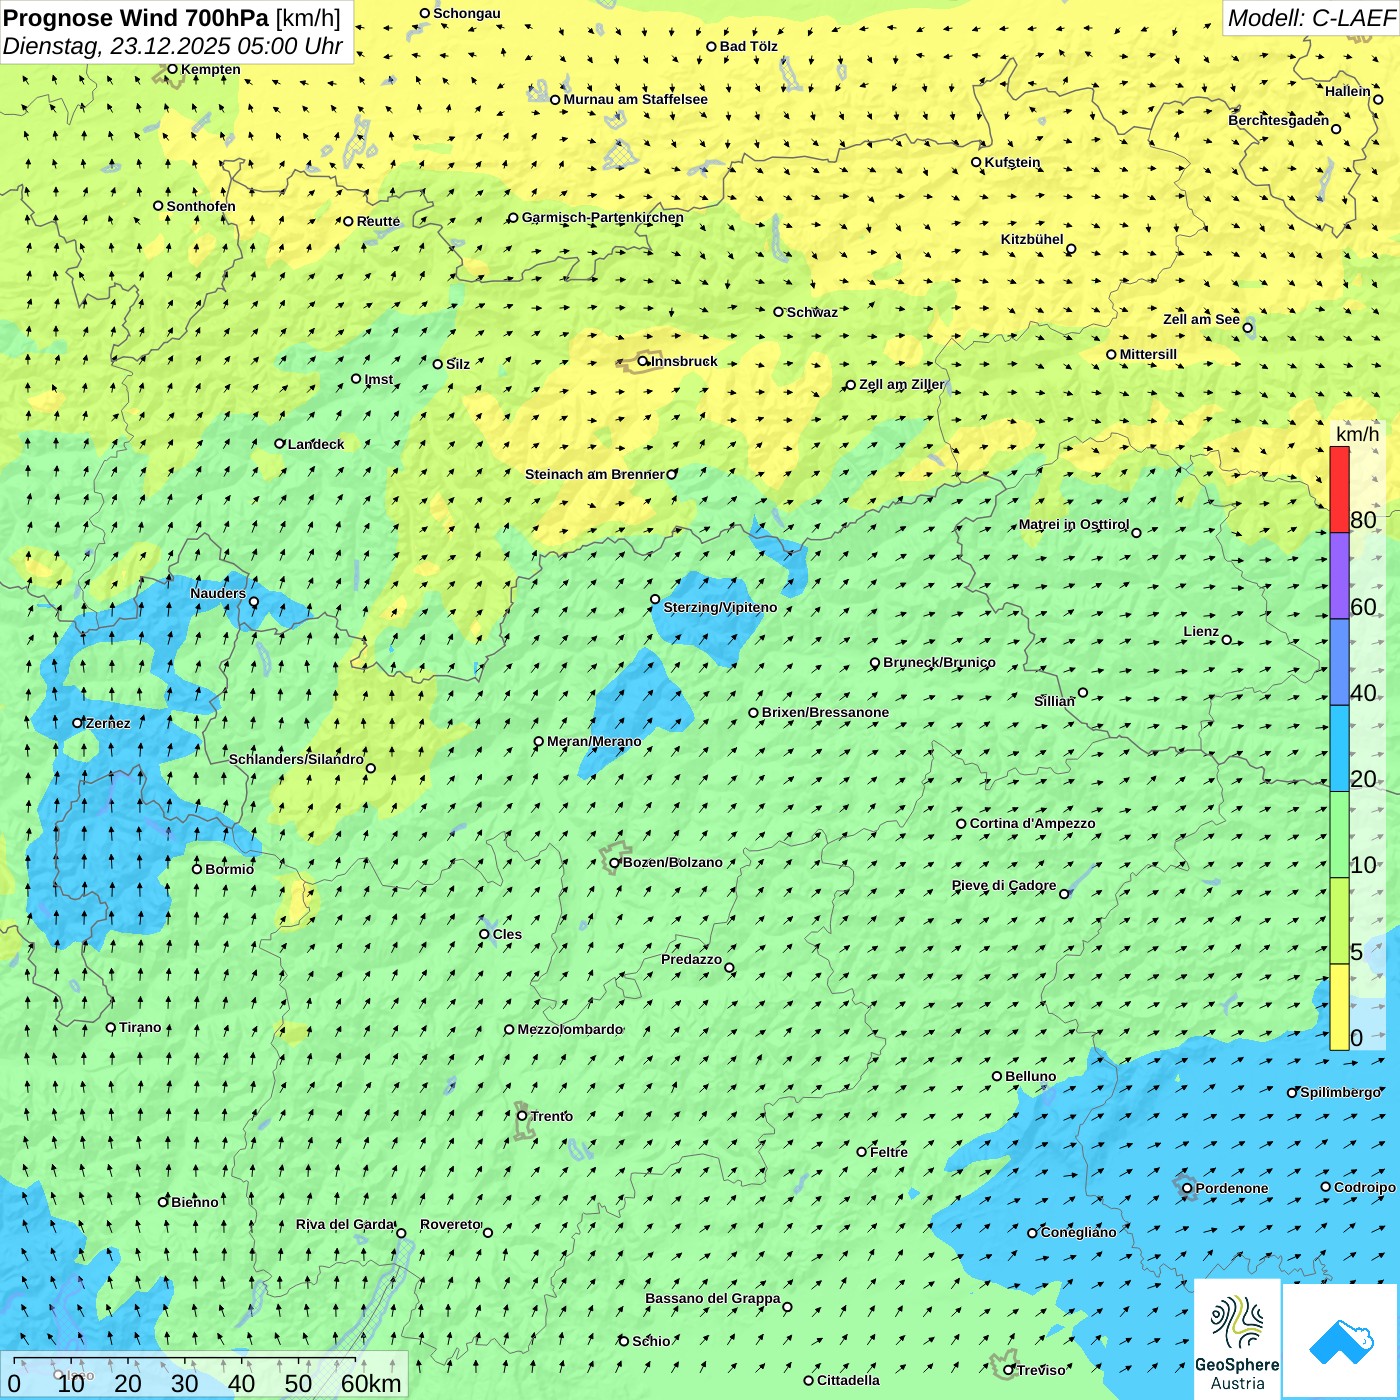This screenshot has height=1400, width=1400.
Task: Click the 'Bad Tölz' label
Action: [x=749, y=46]
